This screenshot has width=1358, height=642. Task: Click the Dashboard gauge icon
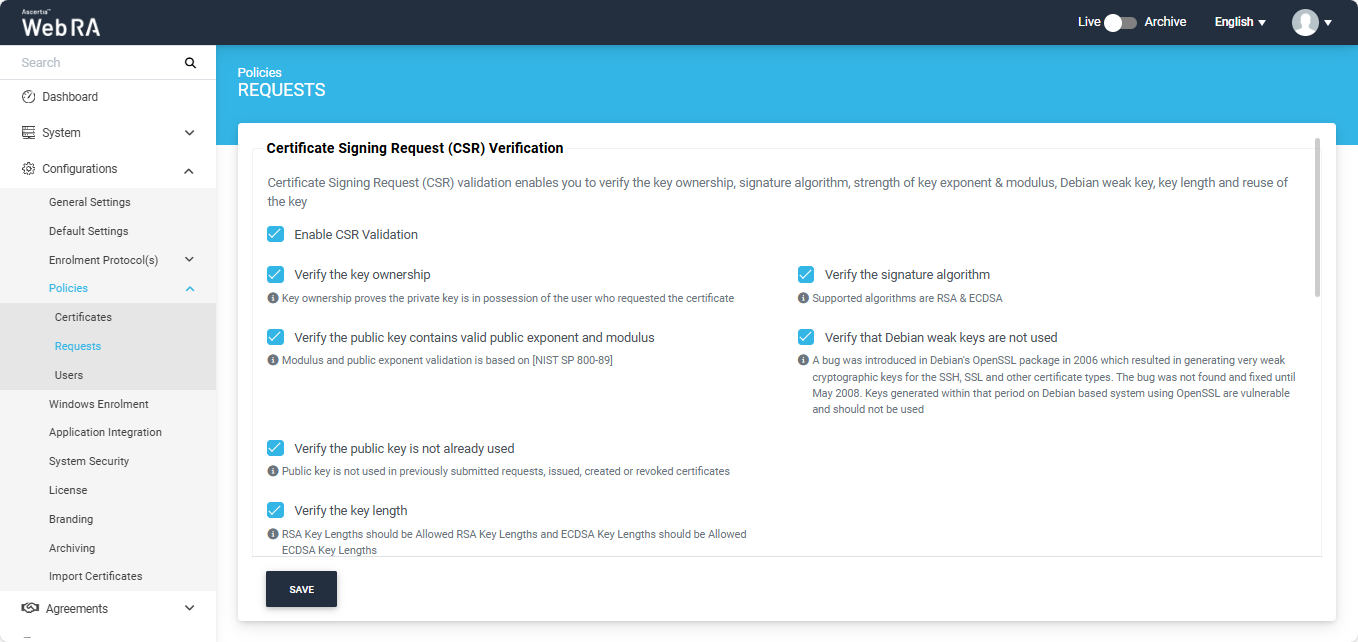tap(29, 97)
